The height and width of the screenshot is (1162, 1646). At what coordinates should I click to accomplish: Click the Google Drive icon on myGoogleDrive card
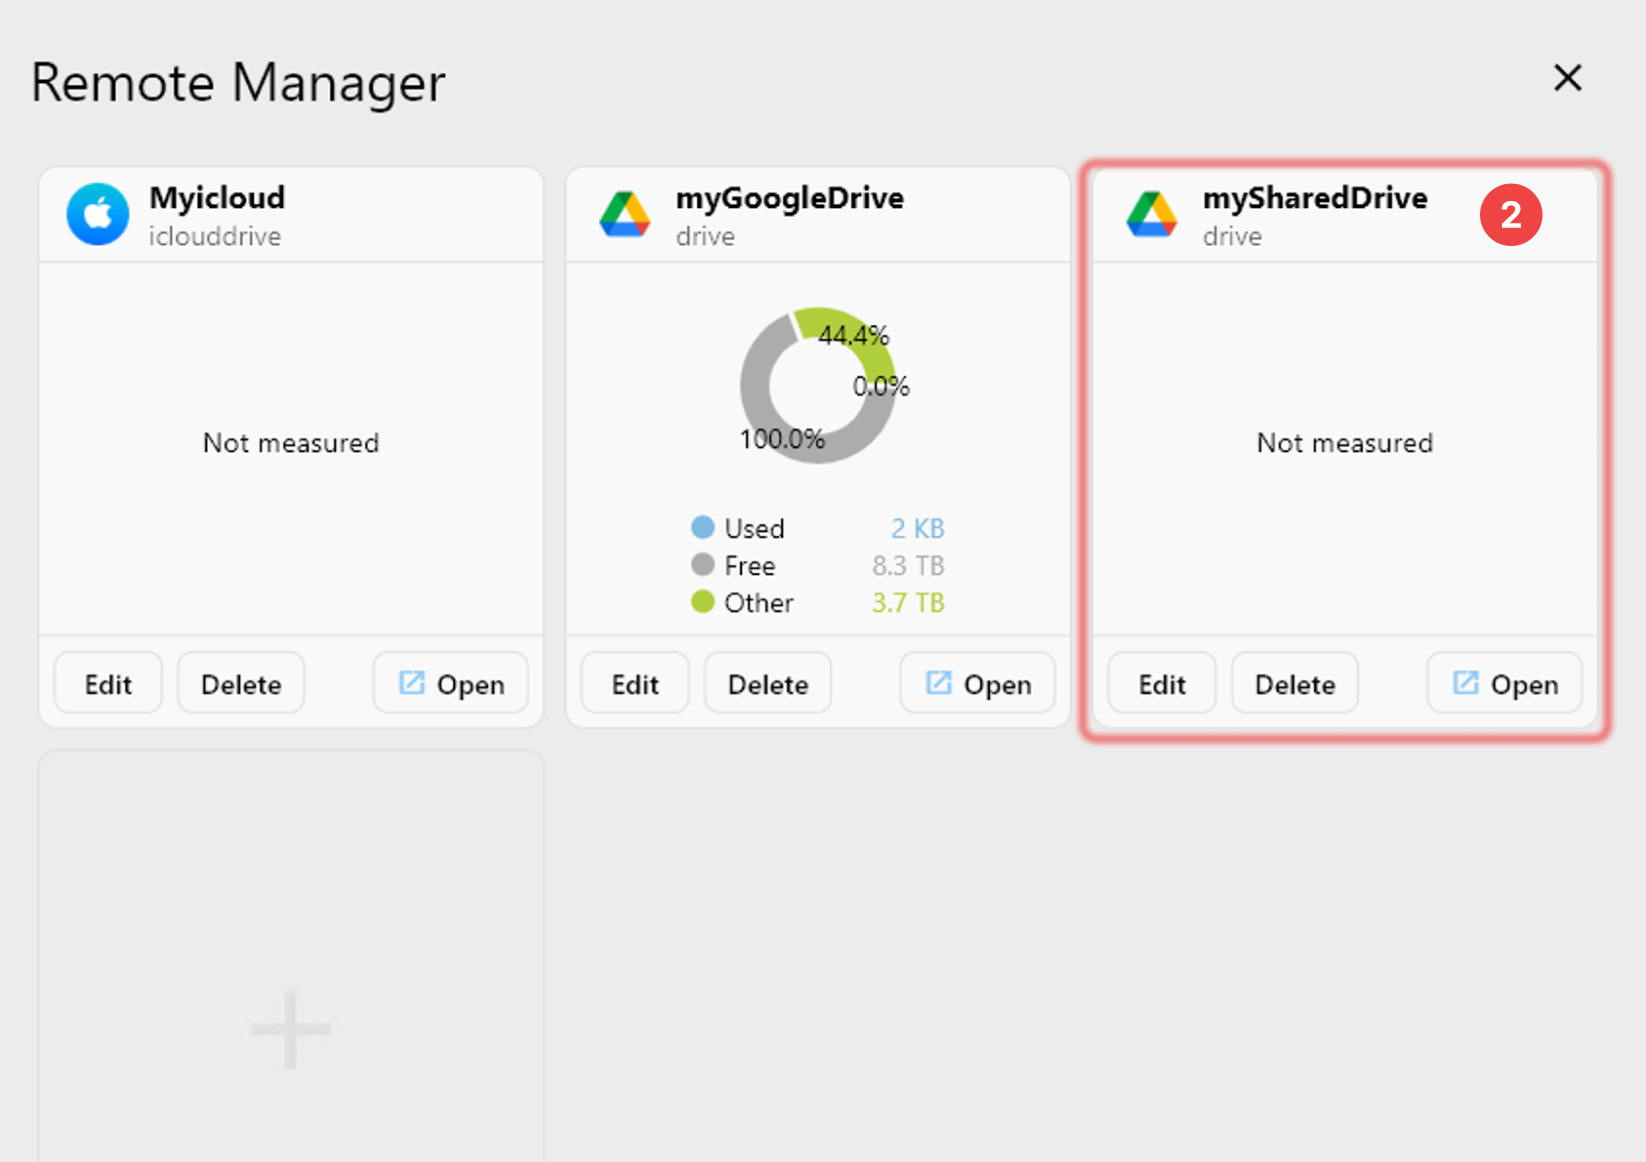tap(624, 214)
